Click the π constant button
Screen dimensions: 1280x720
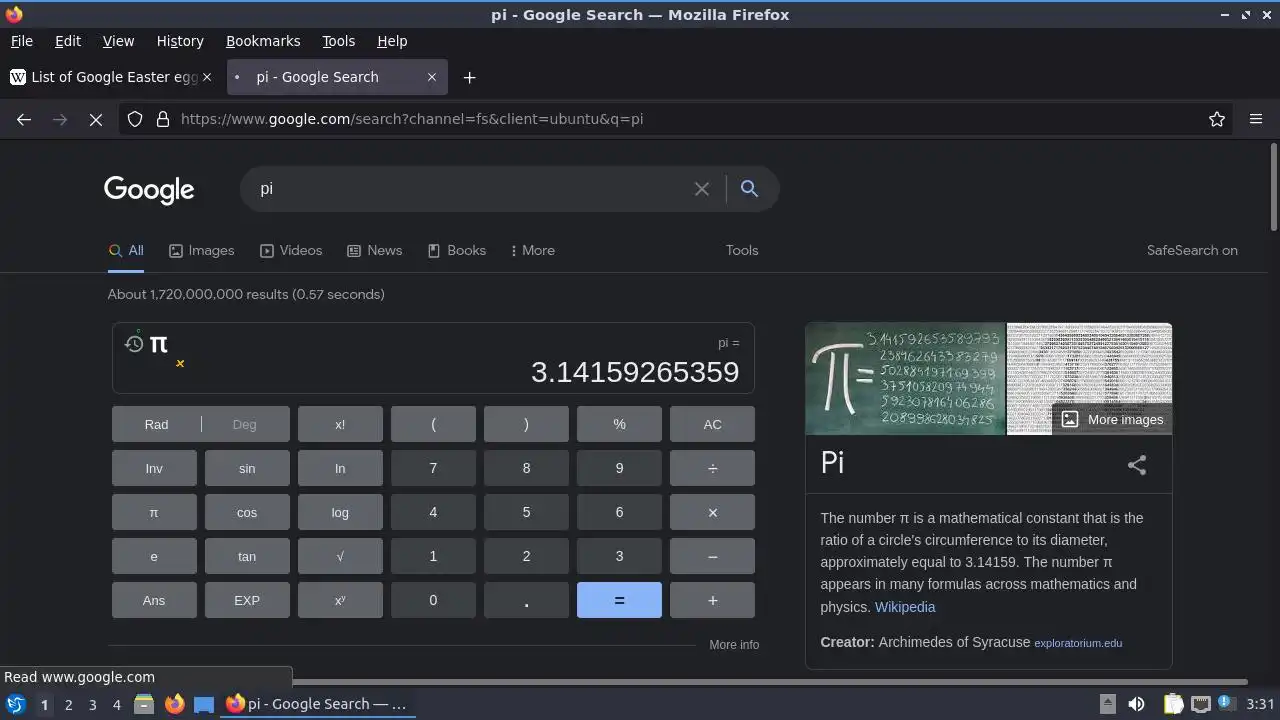pos(154,512)
